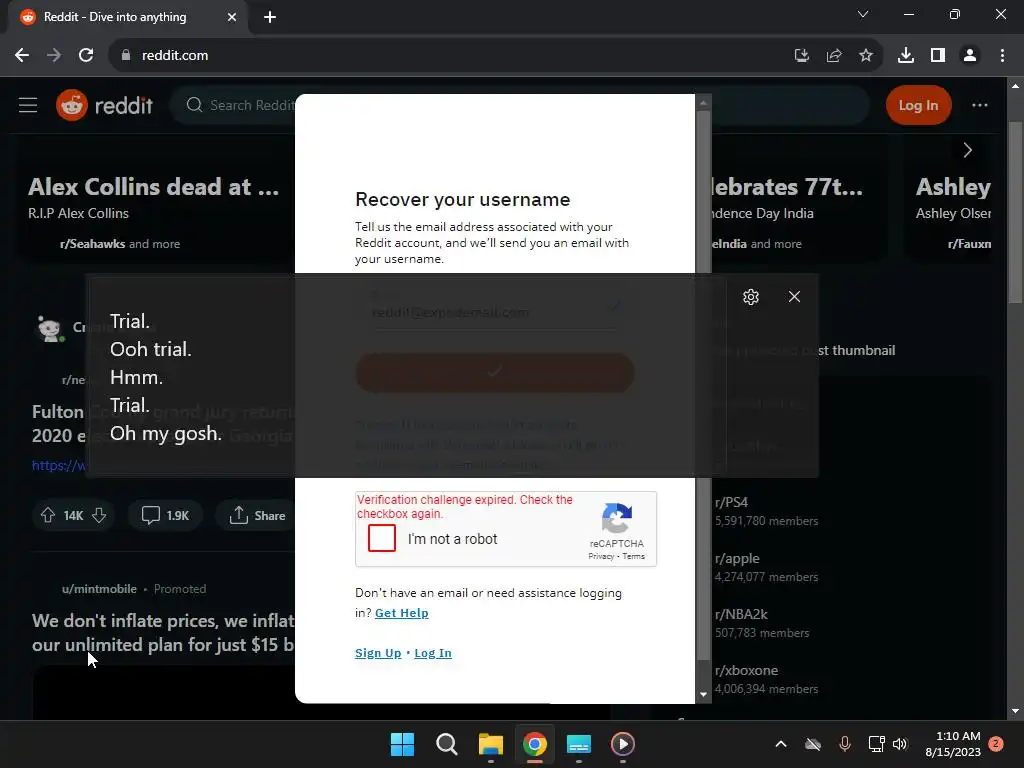Open Chrome profile menu

click(x=970, y=56)
